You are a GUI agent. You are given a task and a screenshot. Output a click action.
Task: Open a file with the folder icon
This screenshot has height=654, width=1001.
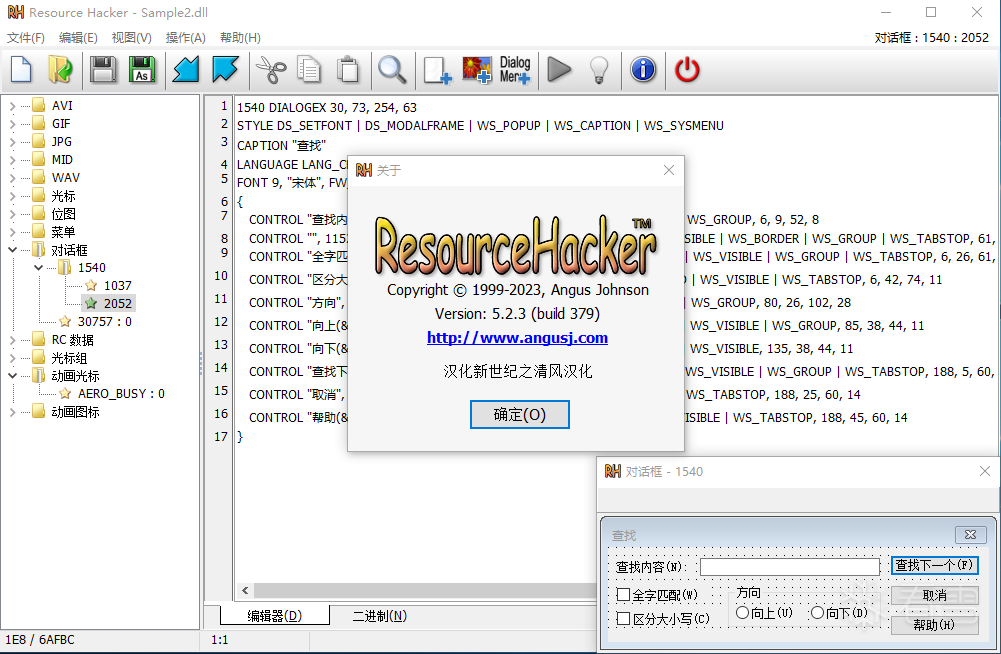click(60, 70)
